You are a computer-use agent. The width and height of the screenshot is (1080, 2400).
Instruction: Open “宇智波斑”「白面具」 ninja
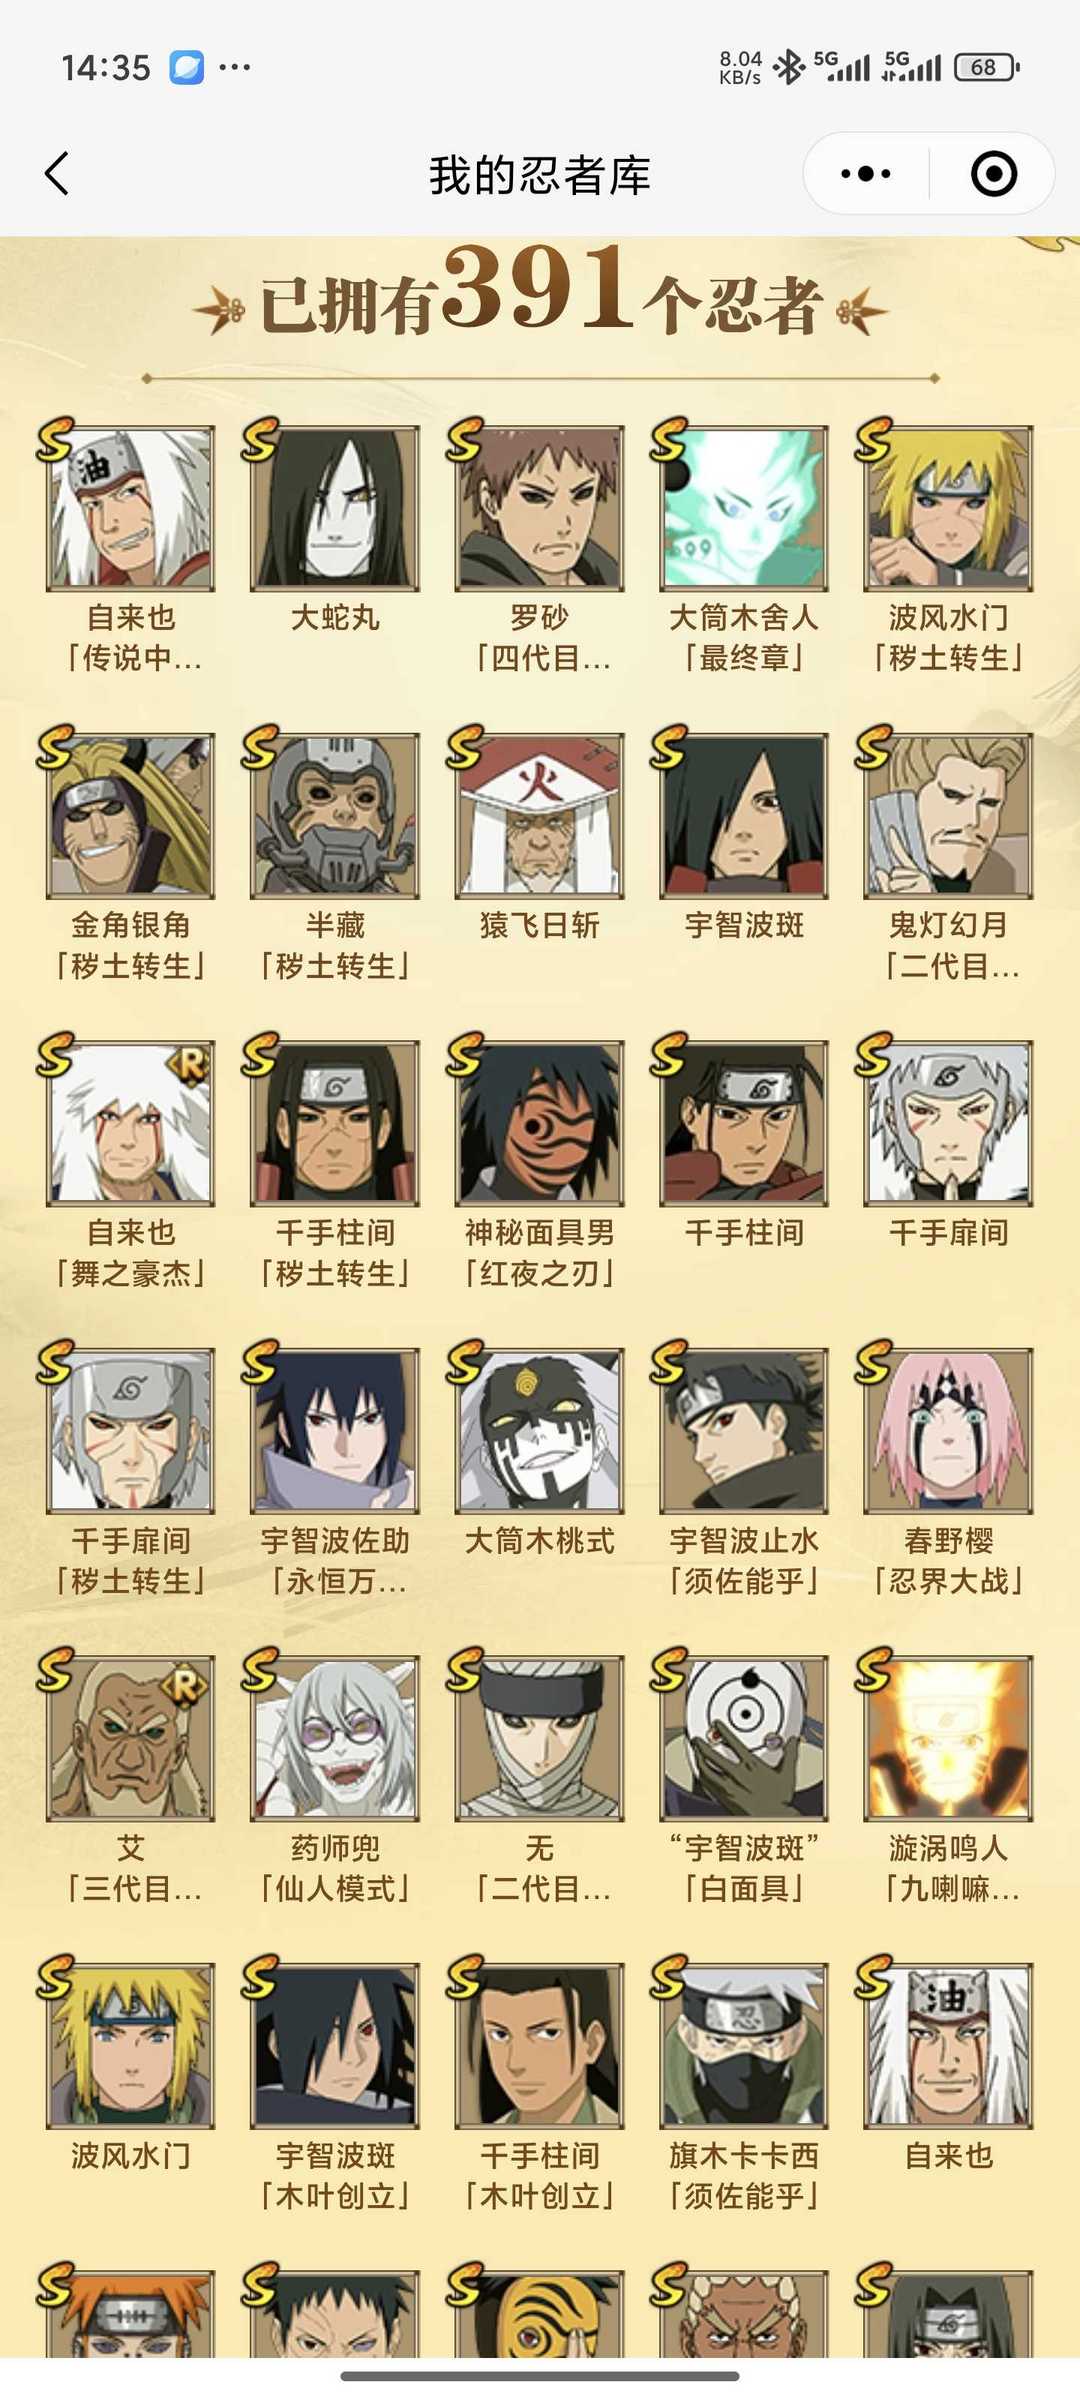pyautogui.click(x=744, y=1738)
